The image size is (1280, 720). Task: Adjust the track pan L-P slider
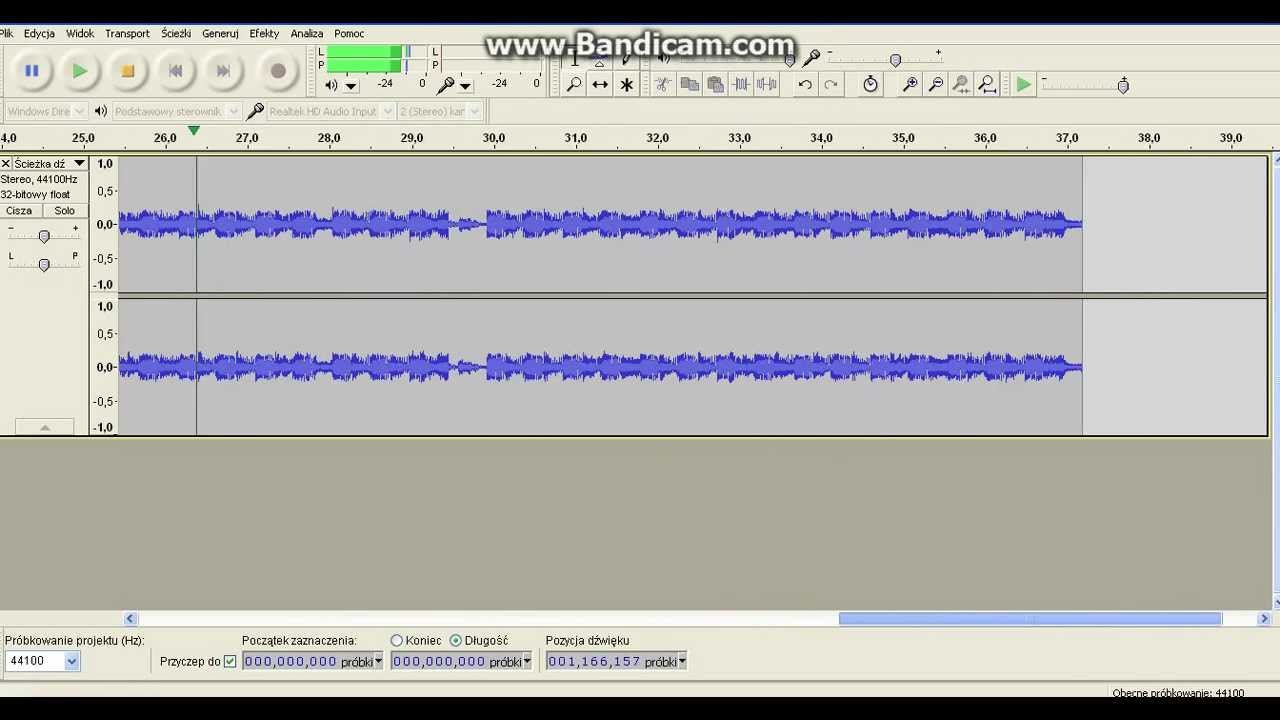tap(44, 264)
